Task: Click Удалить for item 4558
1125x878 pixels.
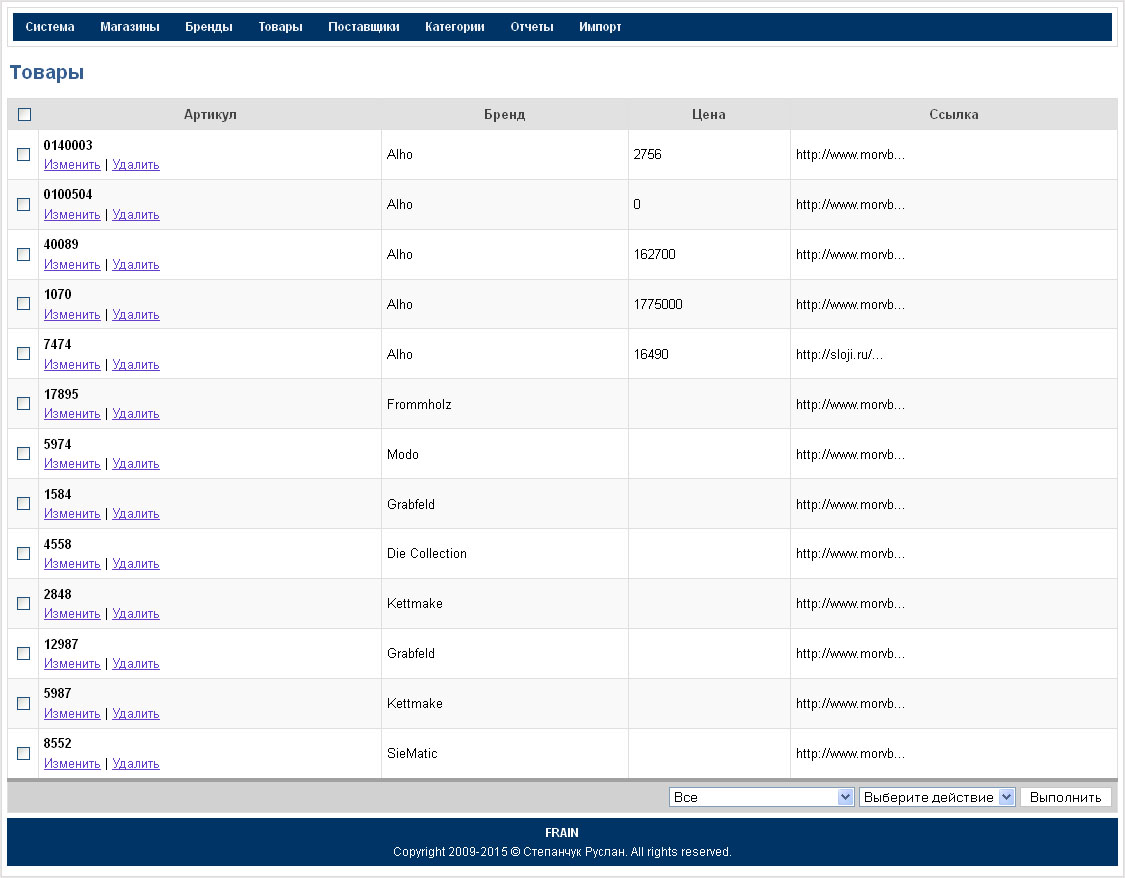Action: tap(136, 564)
